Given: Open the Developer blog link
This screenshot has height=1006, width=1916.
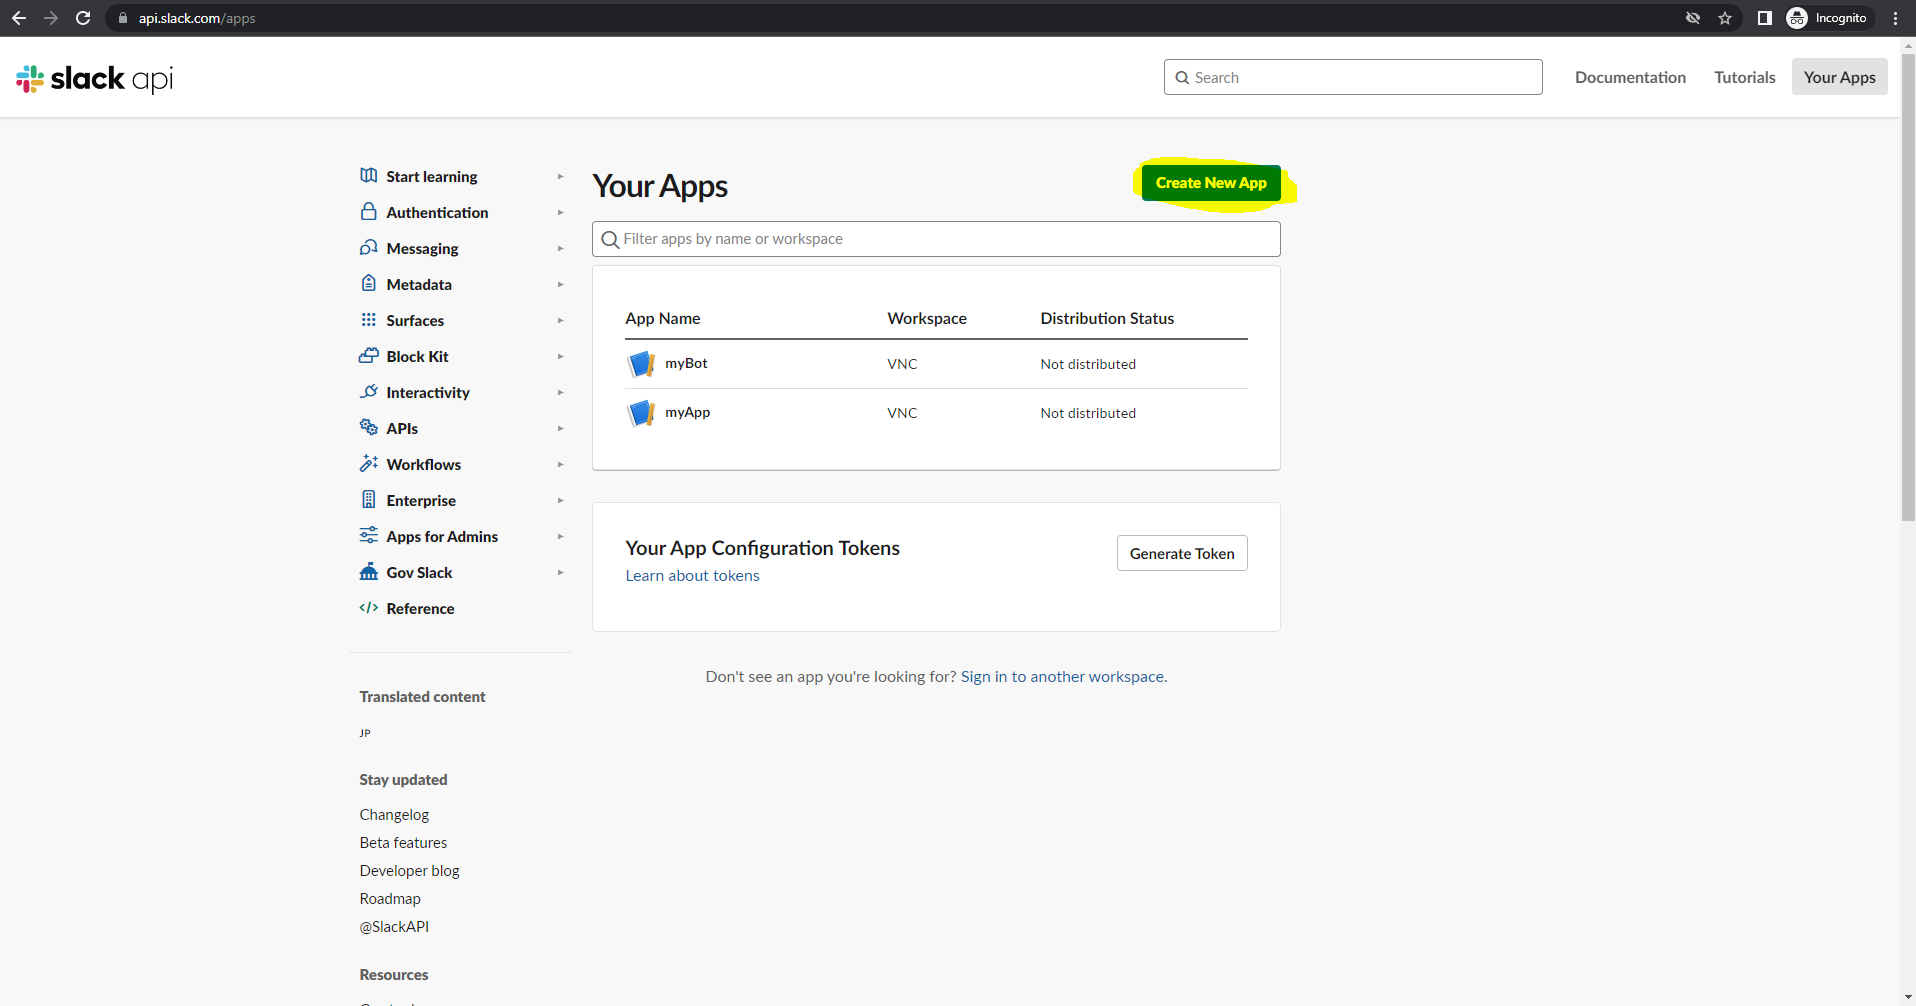Looking at the screenshot, I should click(x=409, y=870).
